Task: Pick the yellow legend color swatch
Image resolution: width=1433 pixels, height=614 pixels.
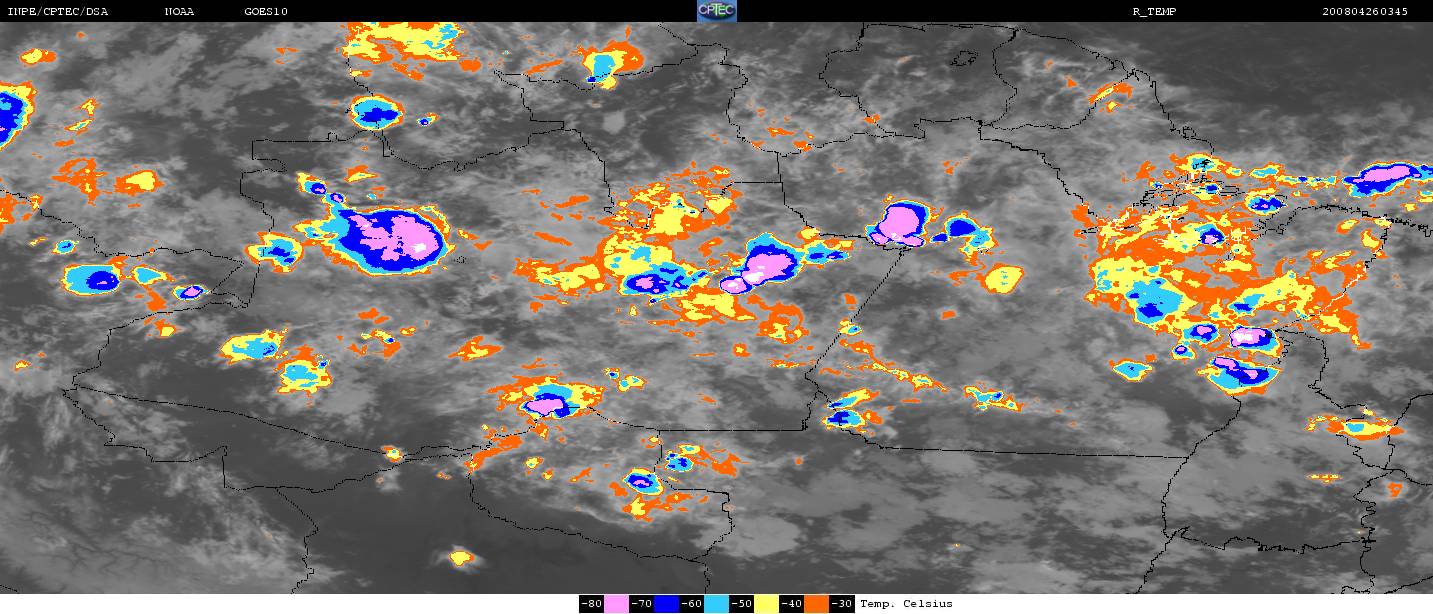Action: pyautogui.click(x=767, y=604)
